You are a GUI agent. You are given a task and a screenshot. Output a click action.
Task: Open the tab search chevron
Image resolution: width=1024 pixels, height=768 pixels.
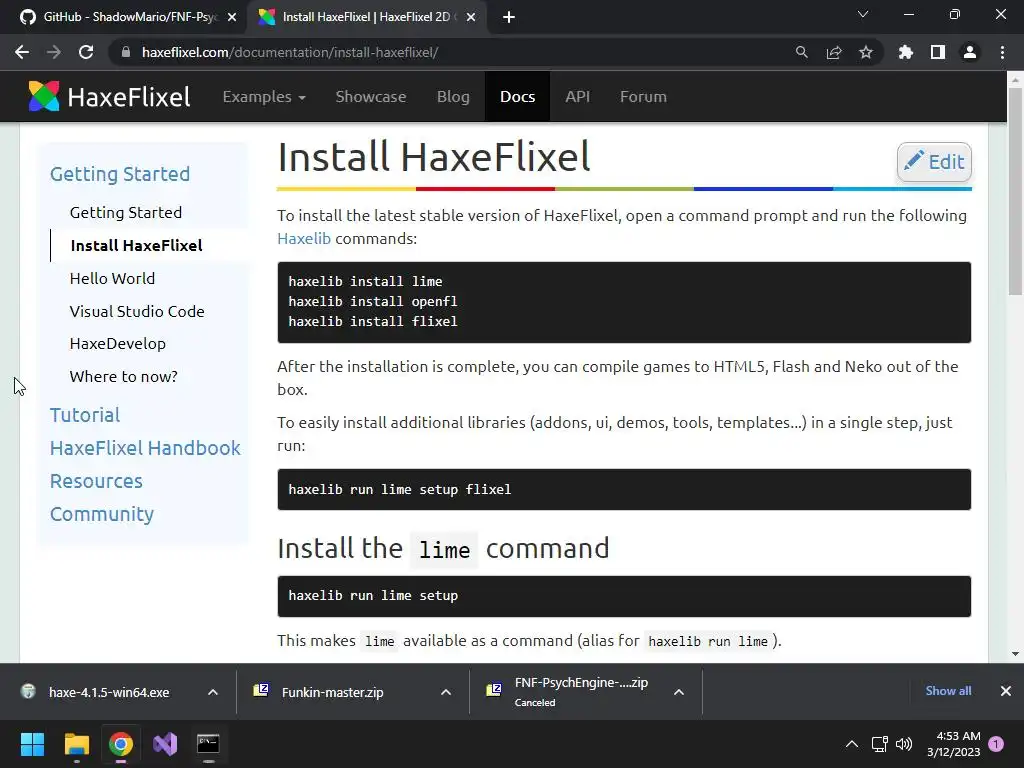[863, 14]
